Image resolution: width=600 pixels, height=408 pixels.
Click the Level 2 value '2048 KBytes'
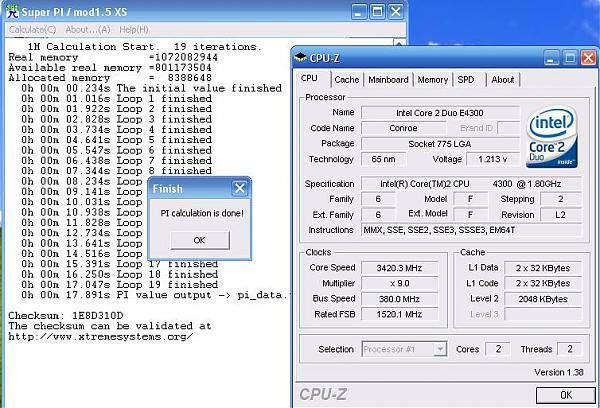[x=543, y=299]
